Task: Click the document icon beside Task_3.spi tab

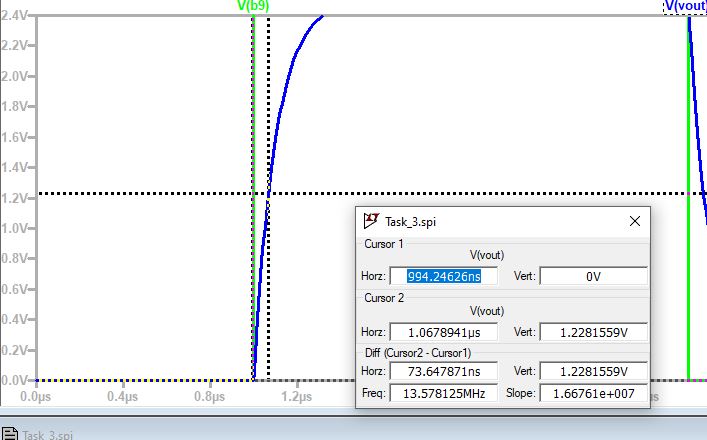Action: [10, 434]
